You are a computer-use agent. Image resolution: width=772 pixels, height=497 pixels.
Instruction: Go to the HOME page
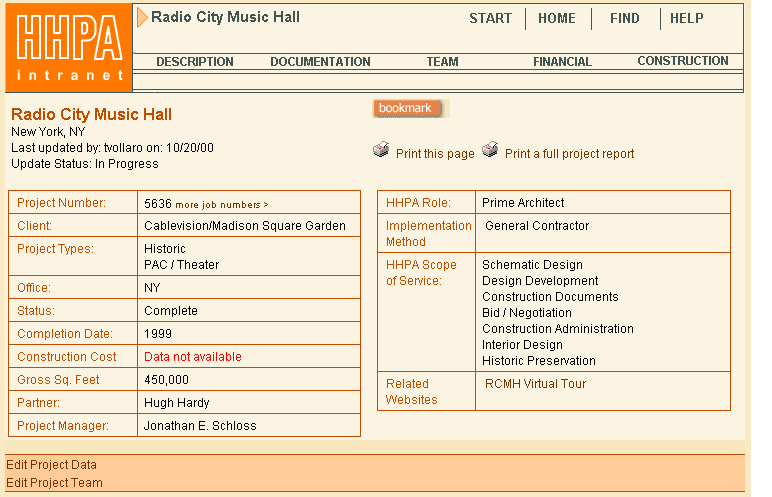557,18
